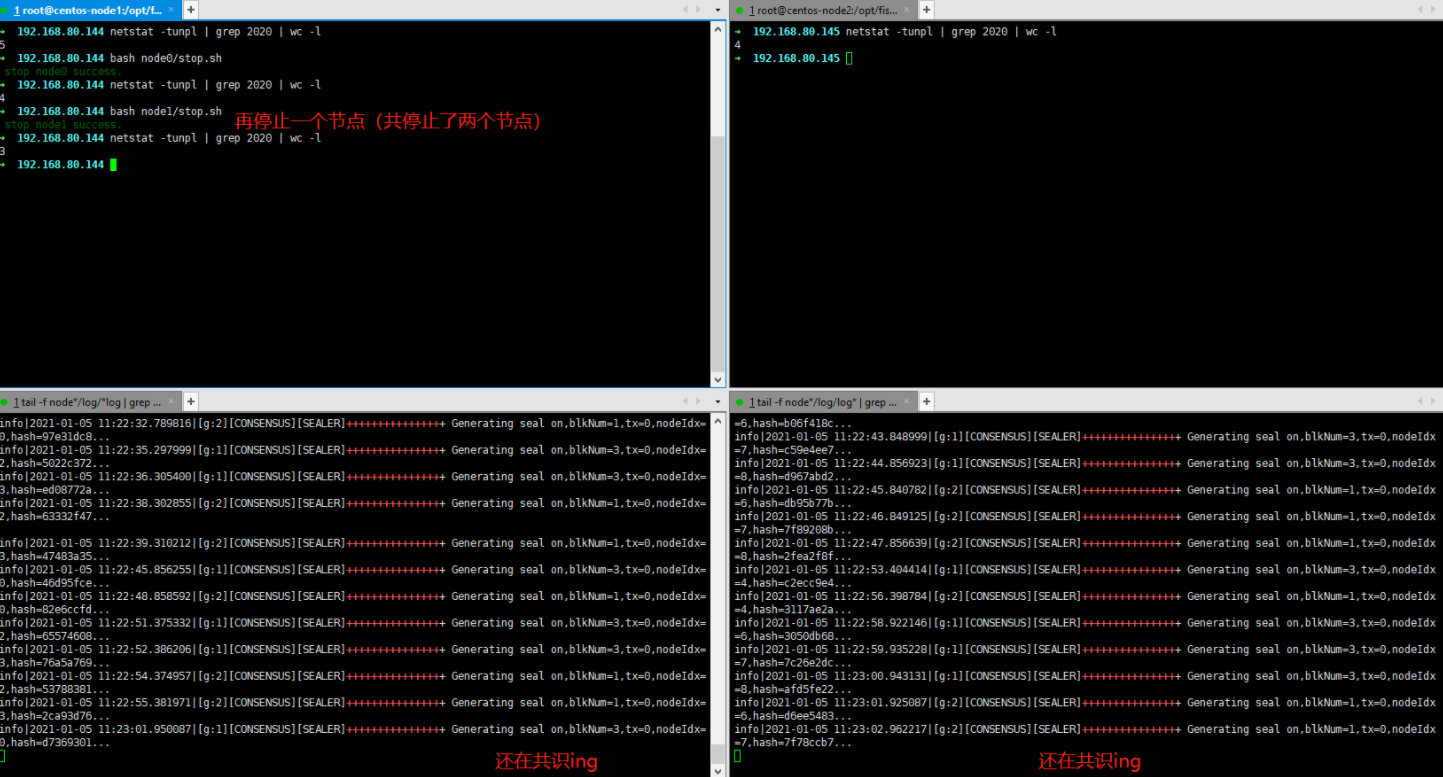
Task: Click green status dot on bottom-right log tab
Action: (739, 402)
